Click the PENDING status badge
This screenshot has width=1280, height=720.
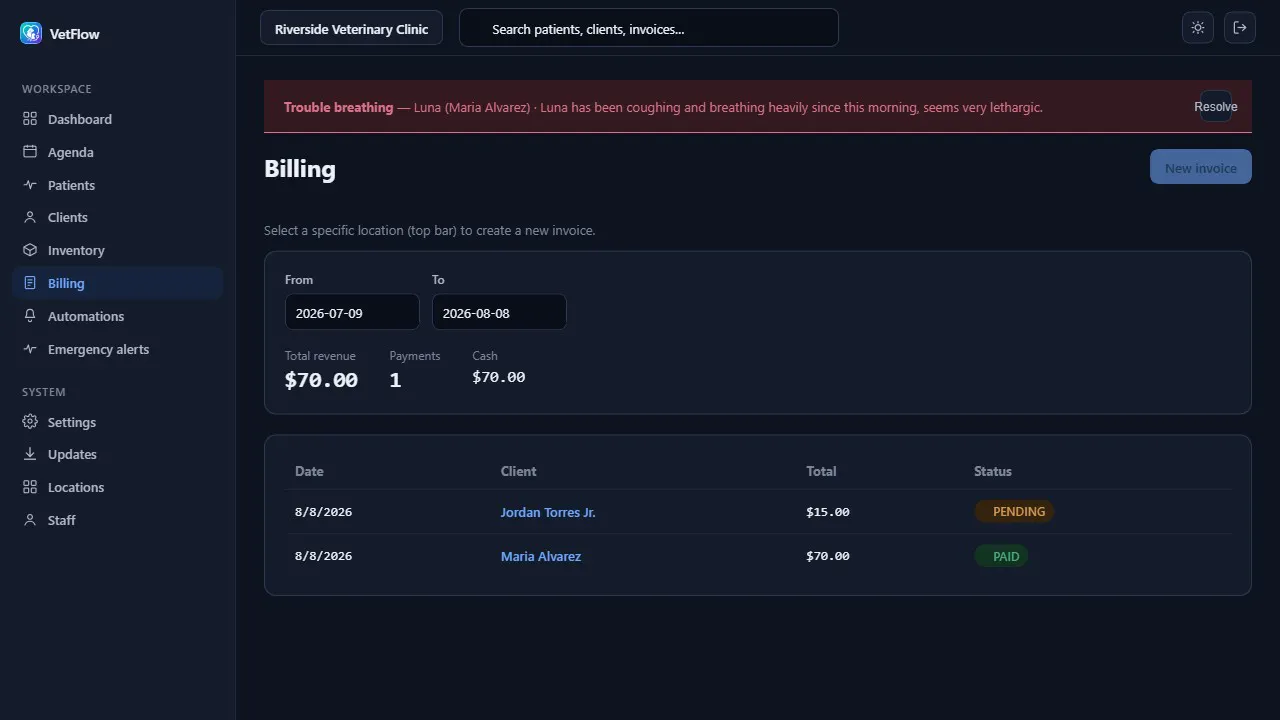click(x=1014, y=511)
